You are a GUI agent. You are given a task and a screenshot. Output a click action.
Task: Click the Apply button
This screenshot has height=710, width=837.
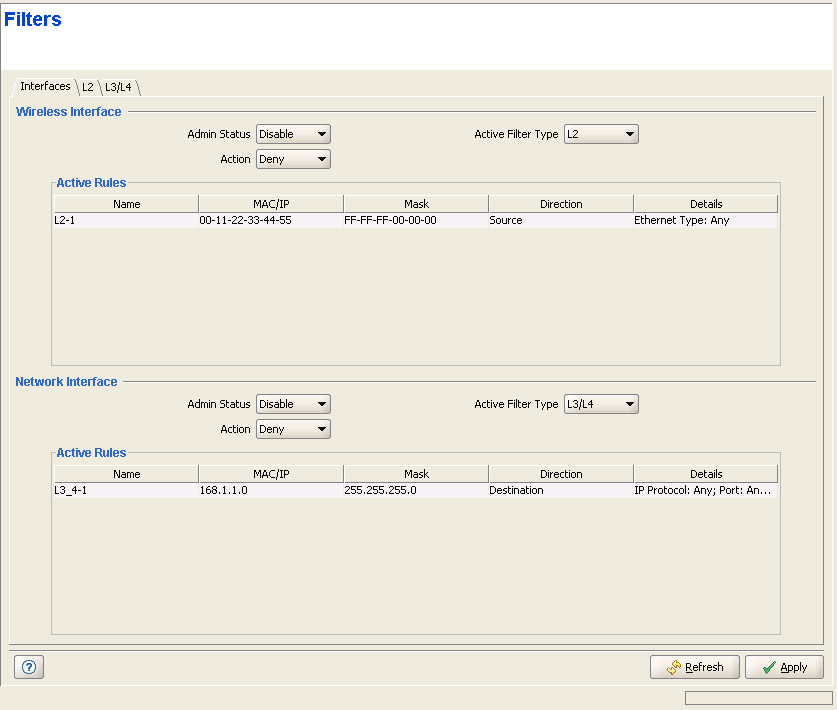click(x=784, y=667)
